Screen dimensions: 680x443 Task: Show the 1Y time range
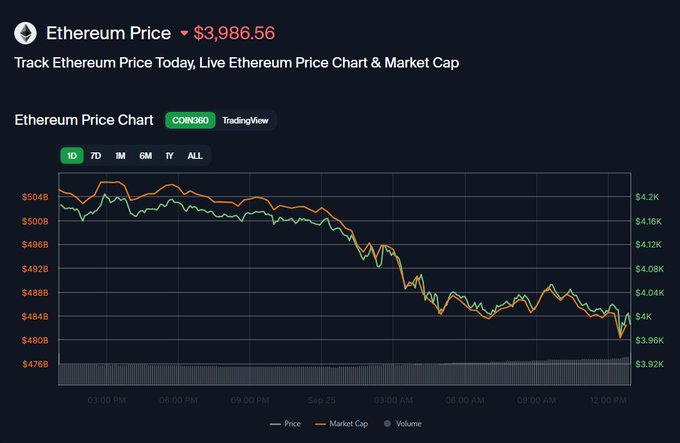tap(169, 155)
